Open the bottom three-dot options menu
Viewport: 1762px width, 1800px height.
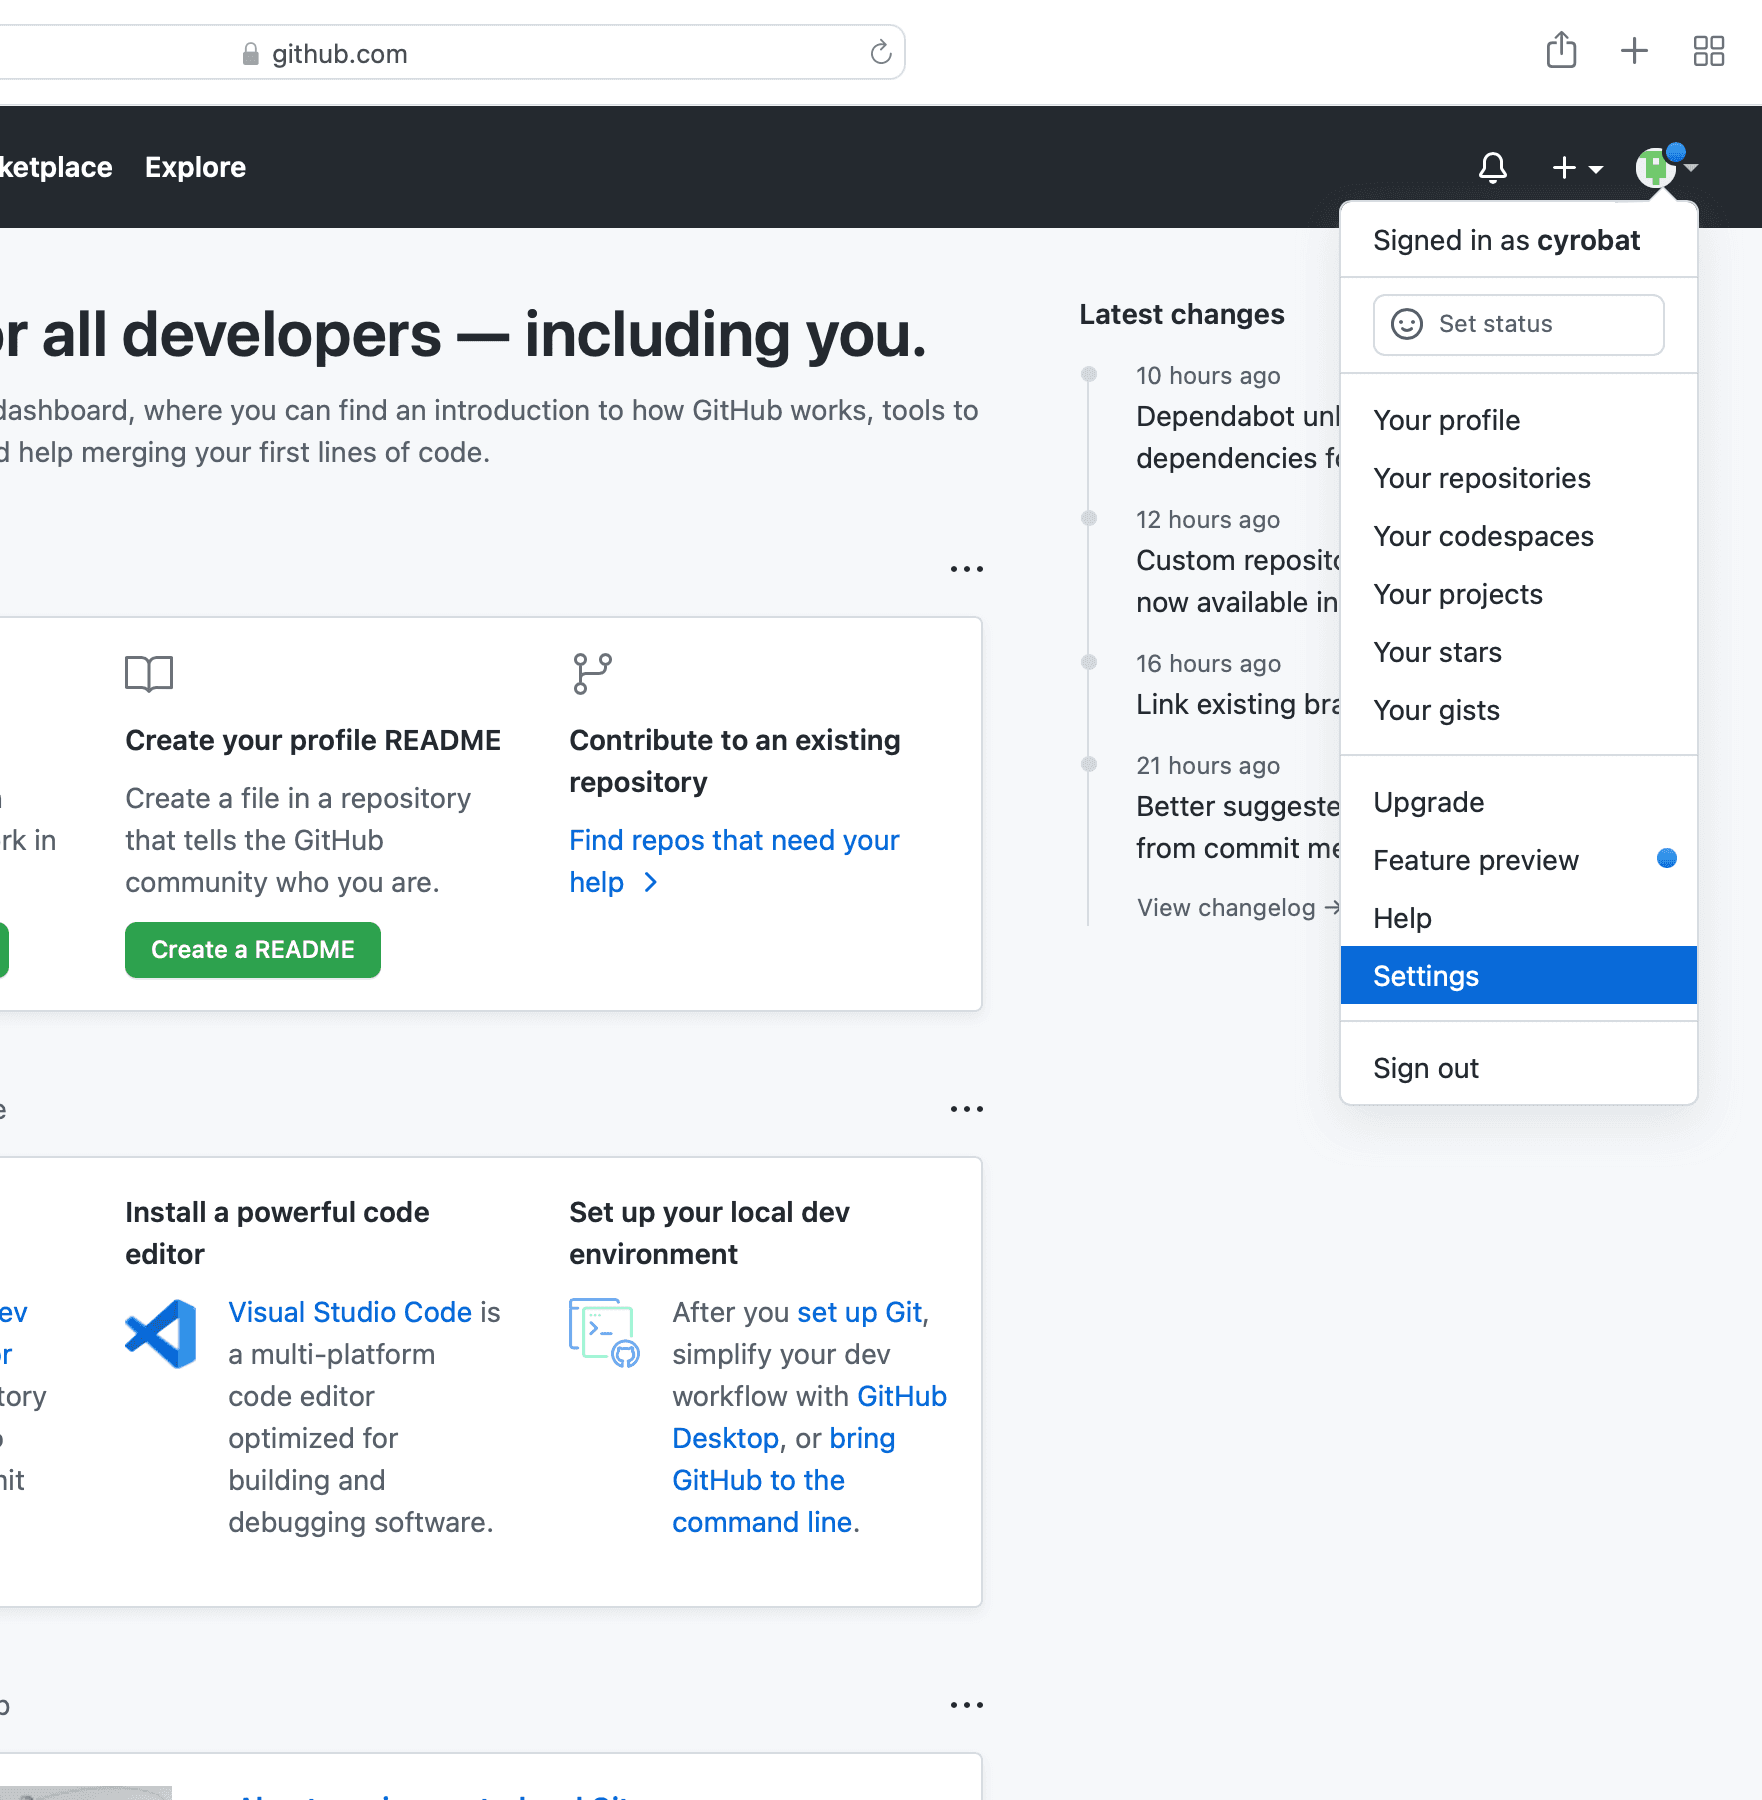tap(967, 1705)
